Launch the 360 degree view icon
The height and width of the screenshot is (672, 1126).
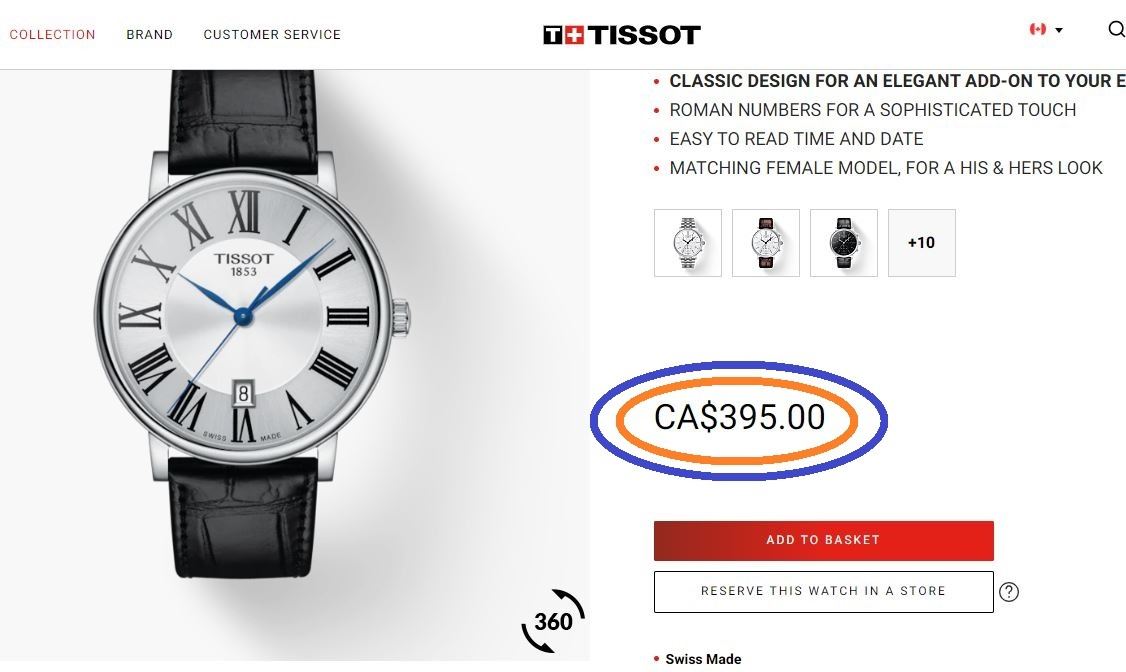tap(553, 621)
